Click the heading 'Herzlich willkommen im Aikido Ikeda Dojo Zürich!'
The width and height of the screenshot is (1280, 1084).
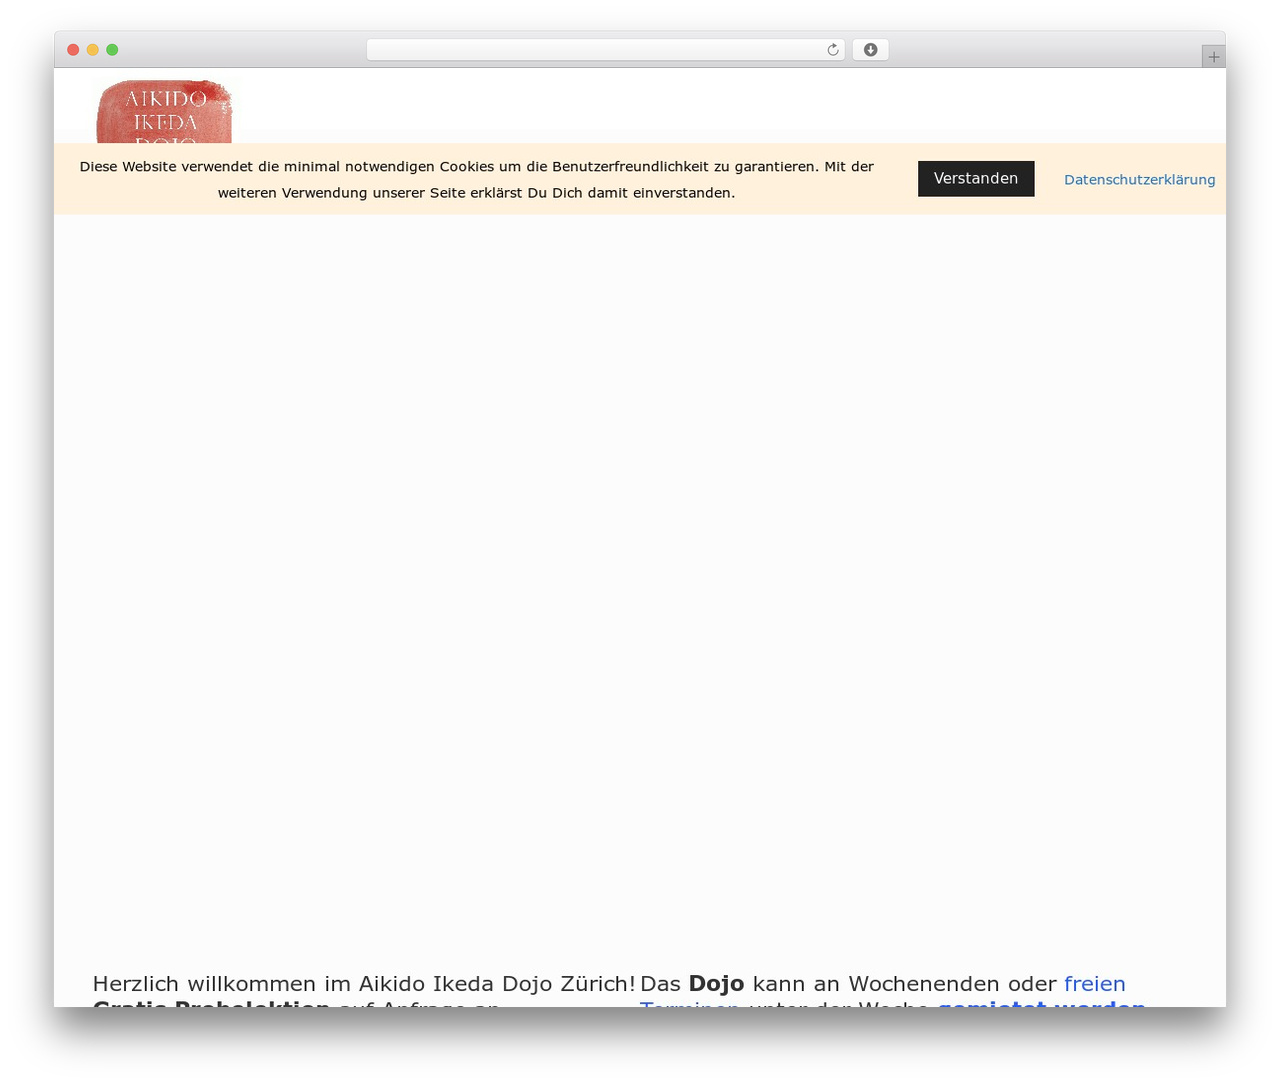coord(364,984)
